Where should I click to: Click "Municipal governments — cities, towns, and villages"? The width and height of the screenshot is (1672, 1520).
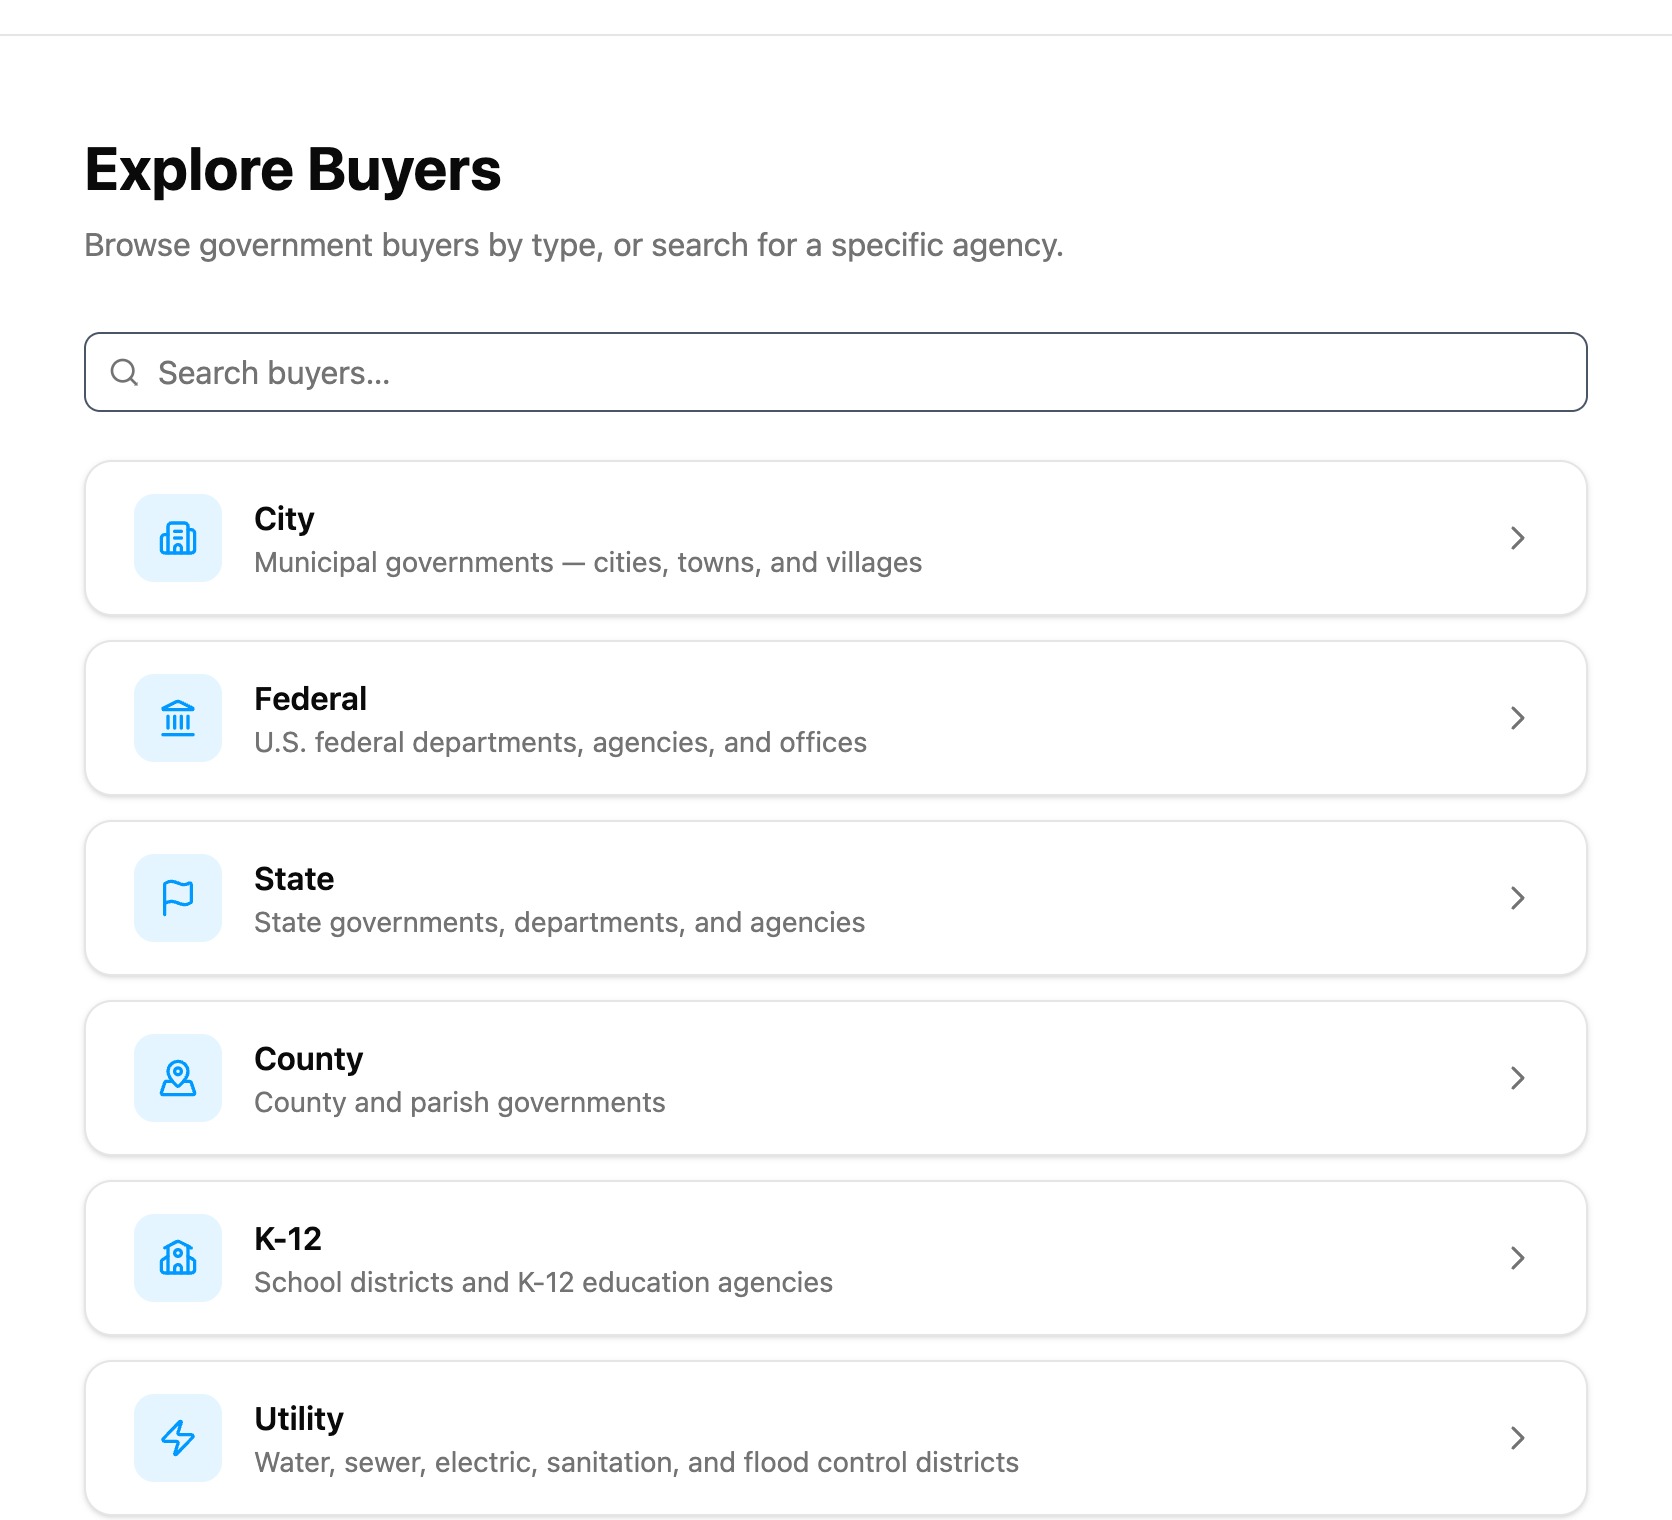(x=588, y=563)
